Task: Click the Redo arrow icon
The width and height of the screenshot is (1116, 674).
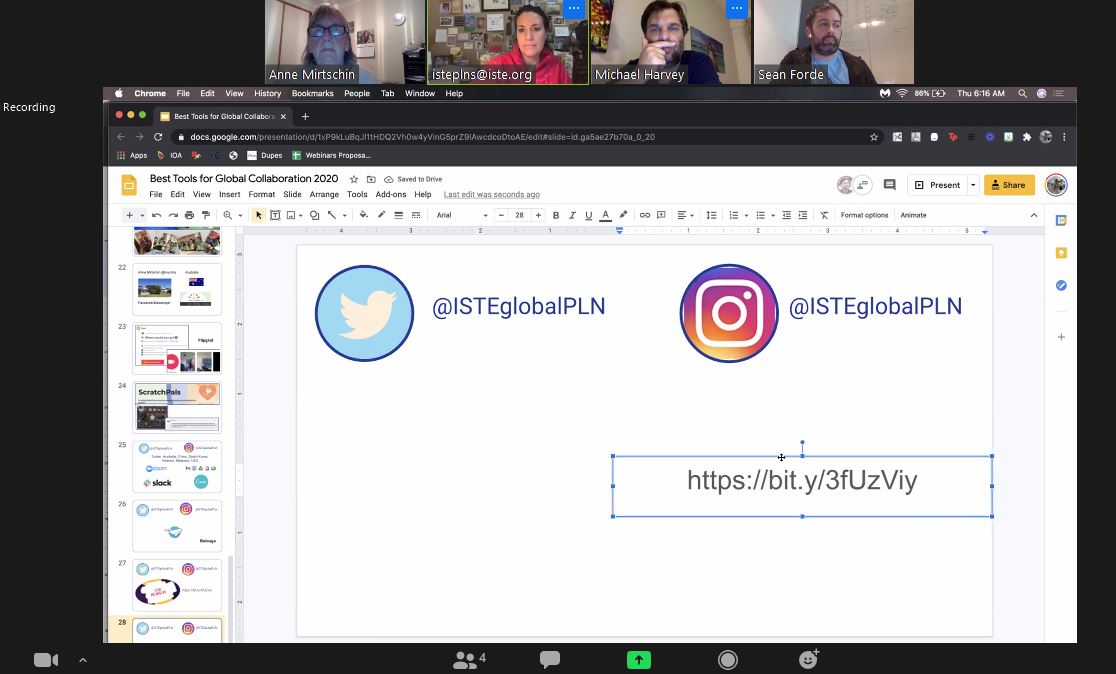Action: click(173, 215)
